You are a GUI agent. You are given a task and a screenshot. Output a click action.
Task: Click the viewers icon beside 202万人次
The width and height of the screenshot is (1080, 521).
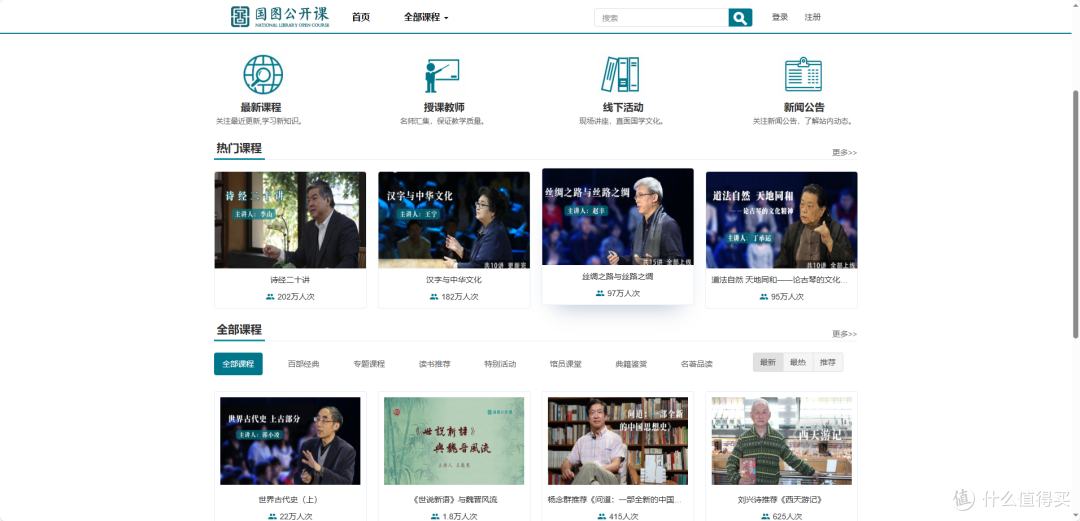270,296
